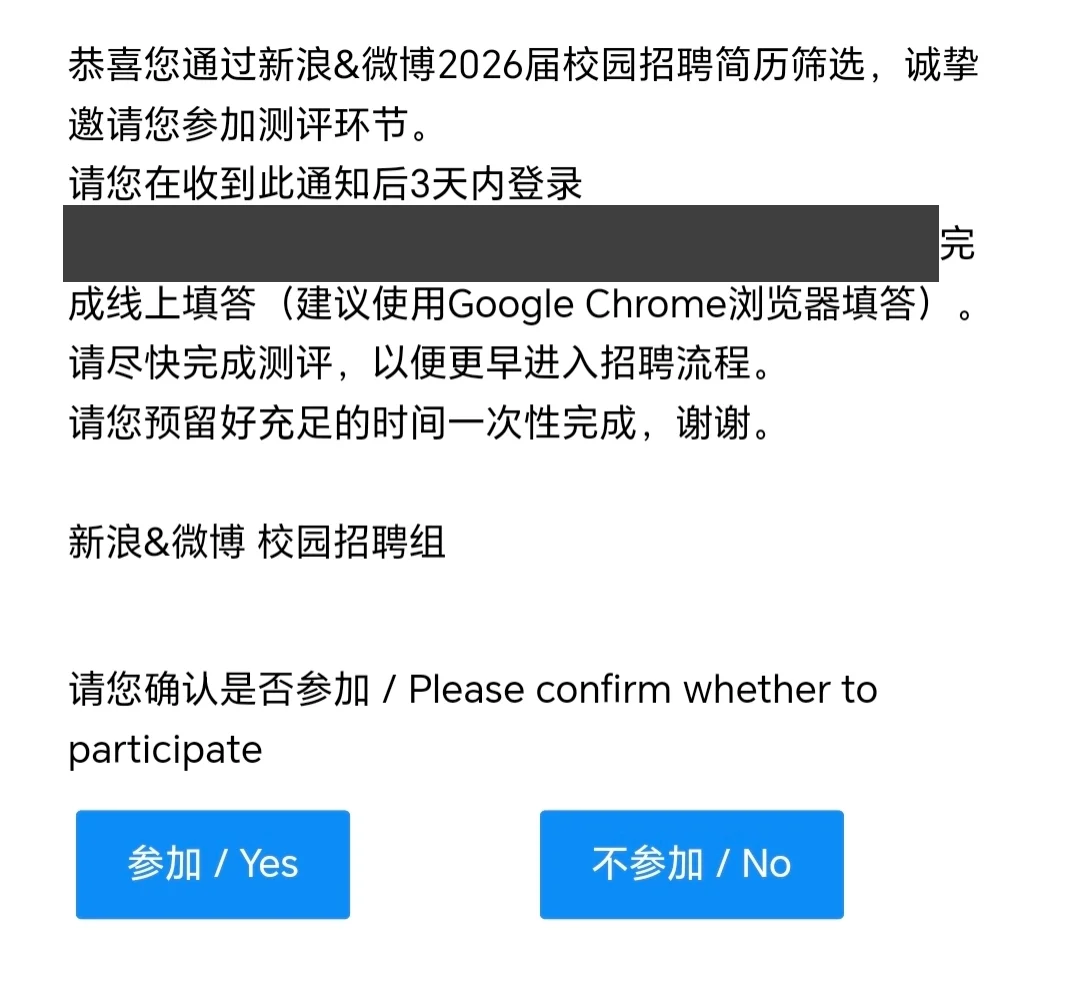Click the character 完 after the redacted bar
Screen dimensions: 1080x986
(x=957, y=245)
